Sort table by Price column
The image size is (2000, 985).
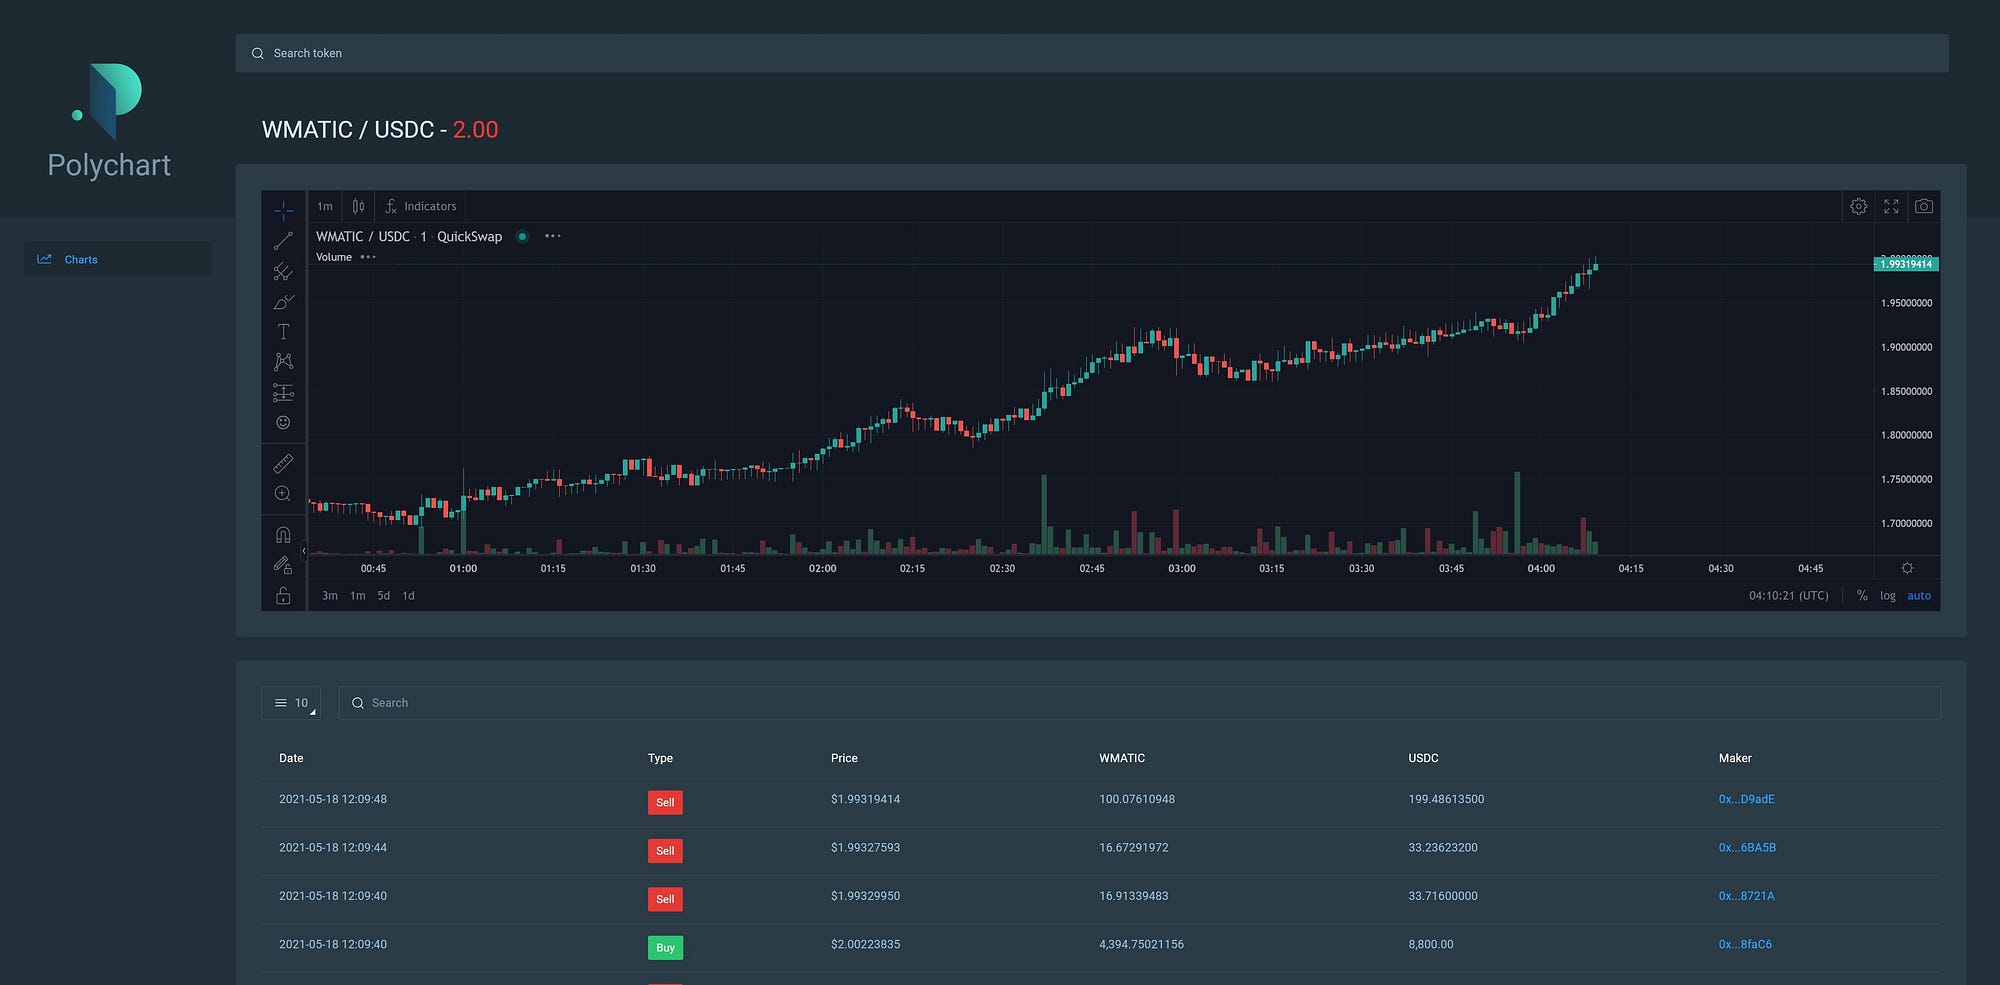coord(844,758)
